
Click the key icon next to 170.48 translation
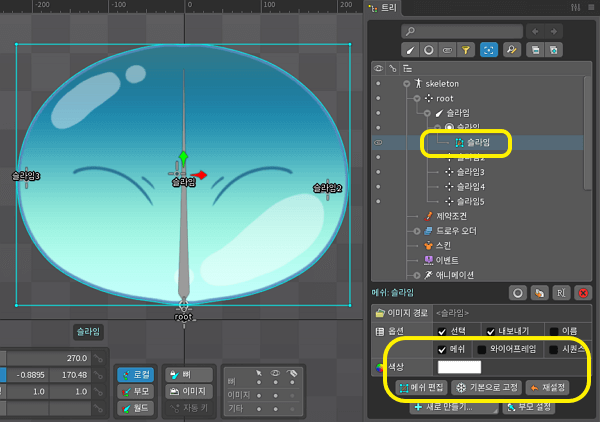[99, 375]
